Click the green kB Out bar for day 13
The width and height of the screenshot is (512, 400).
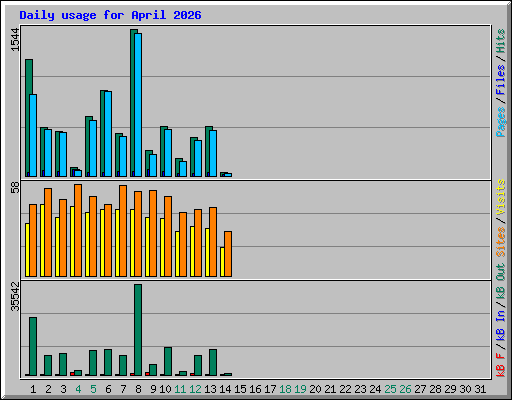tap(213, 362)
